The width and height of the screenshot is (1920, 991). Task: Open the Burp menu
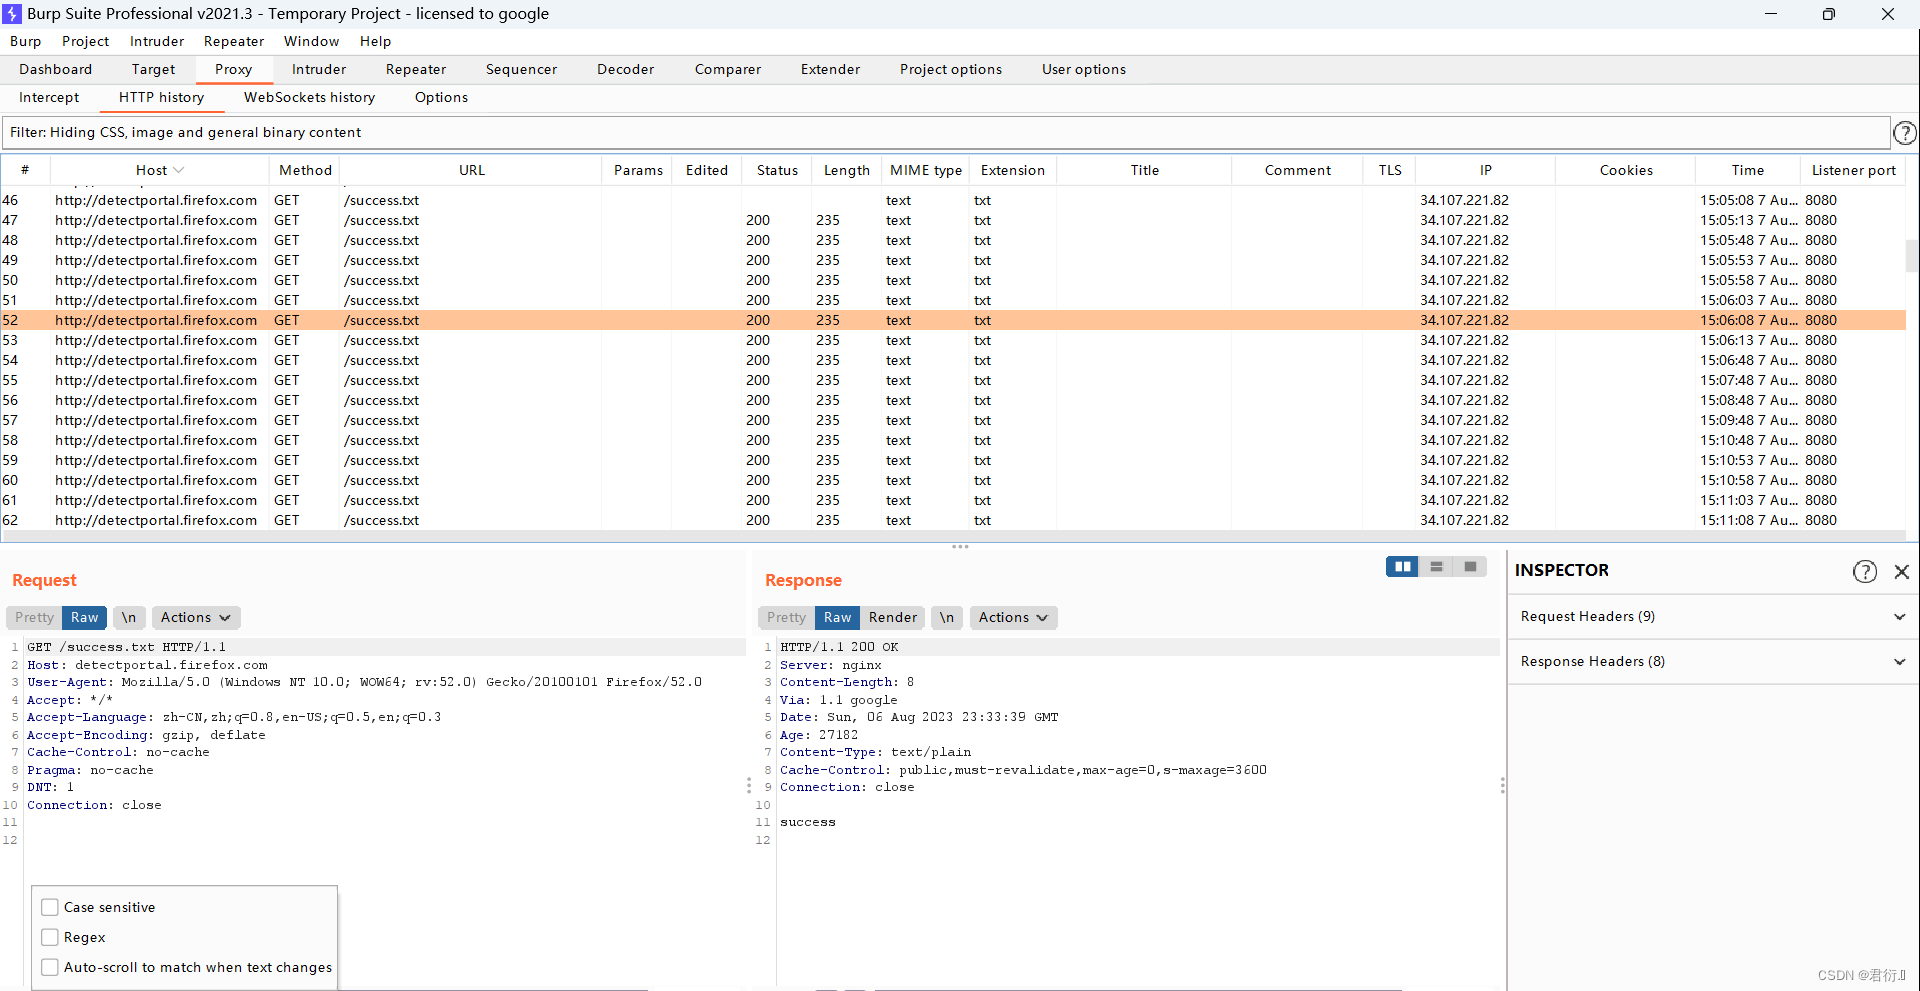(x=26, y=41)
